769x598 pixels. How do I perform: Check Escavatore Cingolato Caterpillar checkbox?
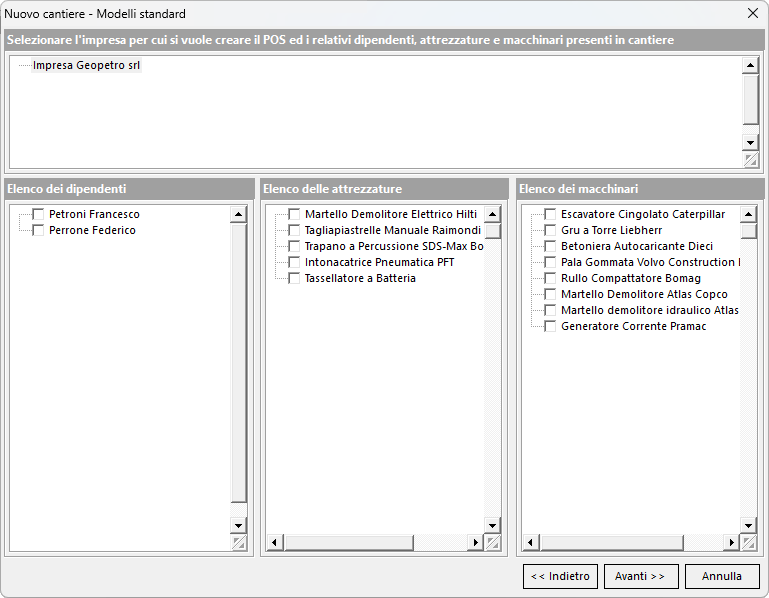(550, 214)
